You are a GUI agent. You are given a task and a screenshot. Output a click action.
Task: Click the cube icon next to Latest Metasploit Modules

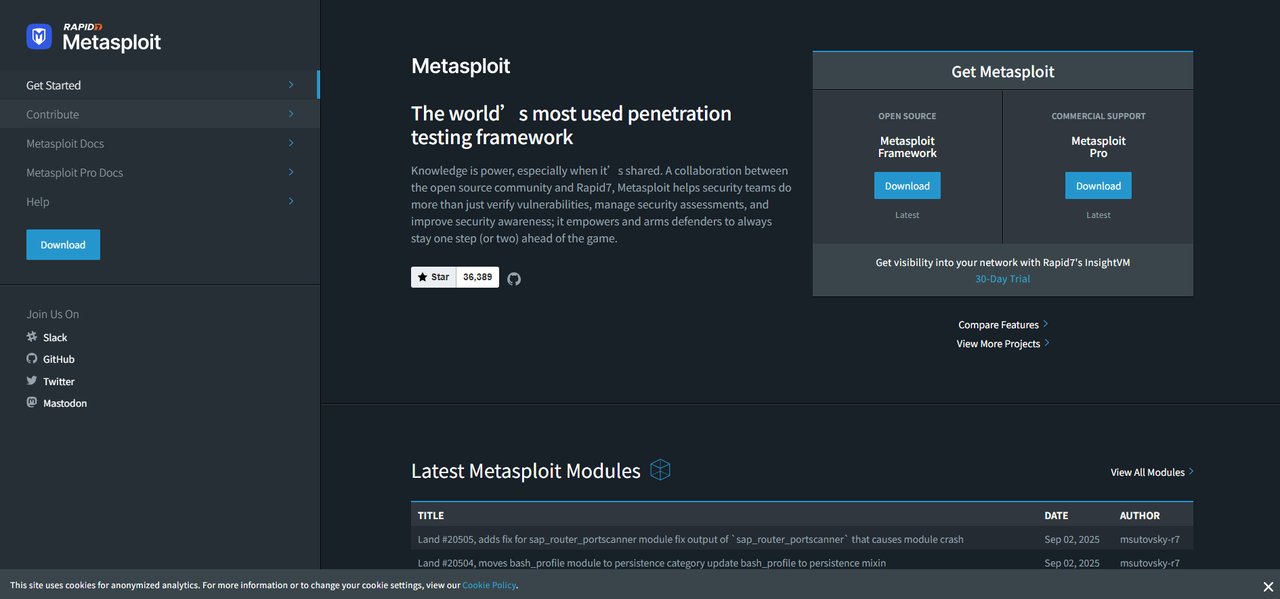click(660, 469)
